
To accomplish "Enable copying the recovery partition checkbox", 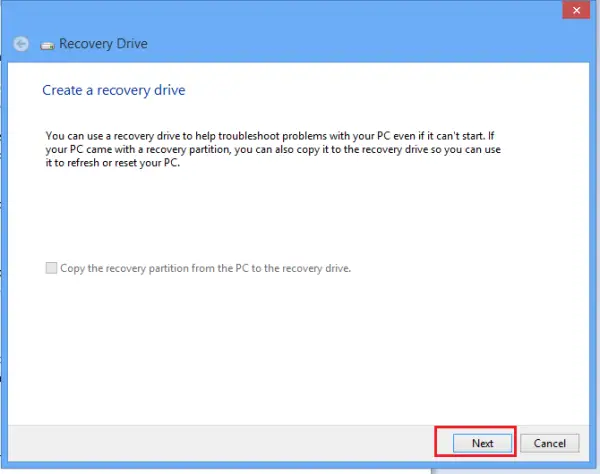I will pyautogui.click(x=51, y=268).
